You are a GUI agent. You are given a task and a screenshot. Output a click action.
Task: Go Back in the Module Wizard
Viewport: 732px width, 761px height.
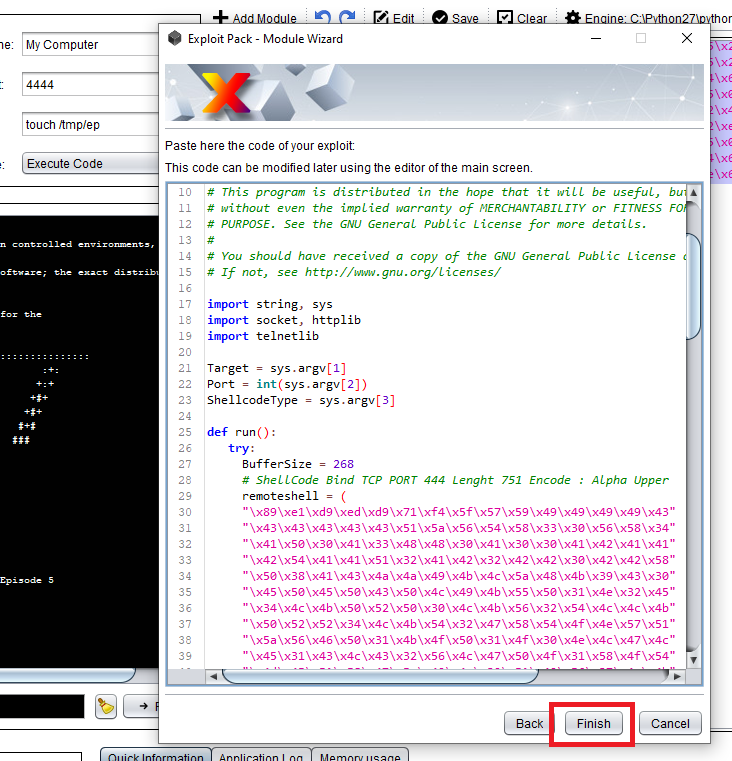529,723
